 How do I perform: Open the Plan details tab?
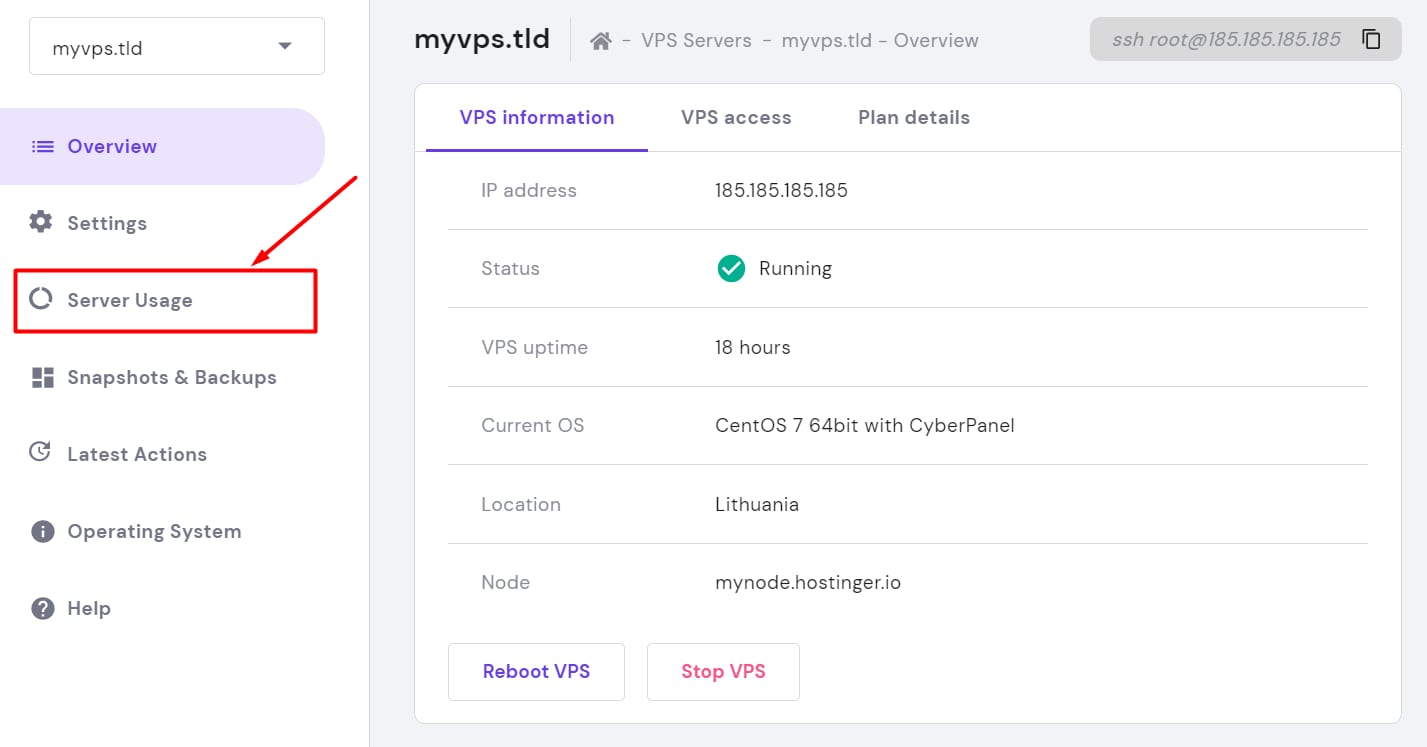pos(913,117)
